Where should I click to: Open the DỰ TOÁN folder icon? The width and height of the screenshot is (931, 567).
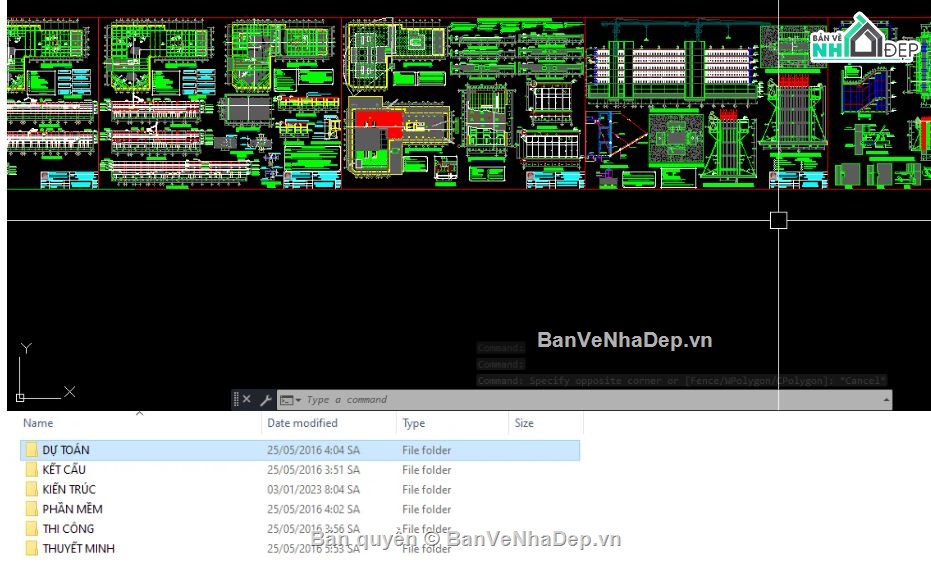pyautogui.click(x=31, y=451)
